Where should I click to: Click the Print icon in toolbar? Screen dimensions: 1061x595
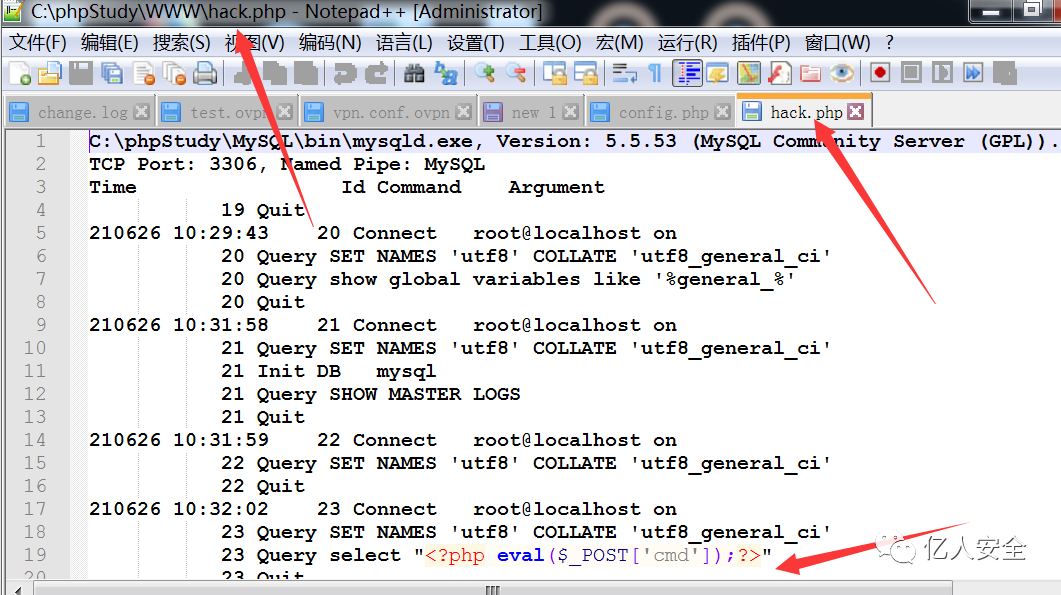click(x=205, y=73)
